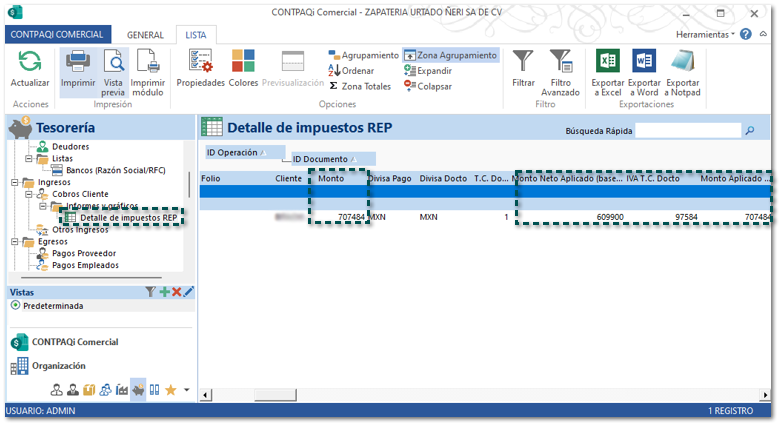Click the 97584 IVA cell

tap(686, 217)
